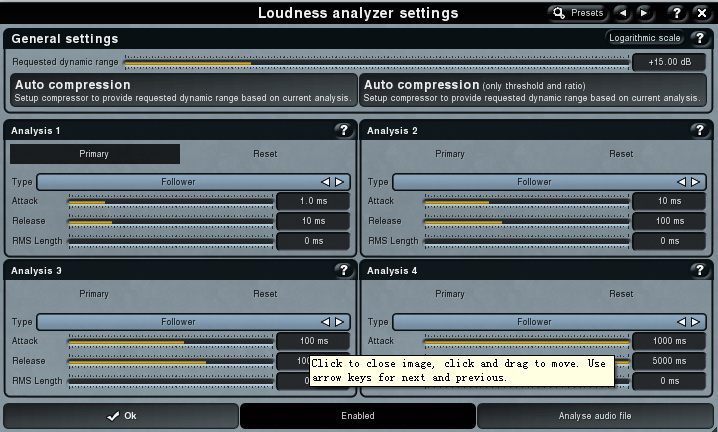Screen dimensions: 718x432
Task: Select next Type in Analysis 2
Action: (695, 182)
